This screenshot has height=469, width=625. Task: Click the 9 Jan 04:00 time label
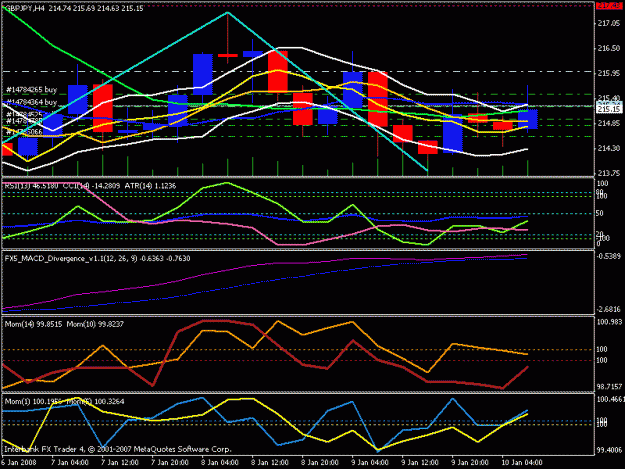(369, 463)
